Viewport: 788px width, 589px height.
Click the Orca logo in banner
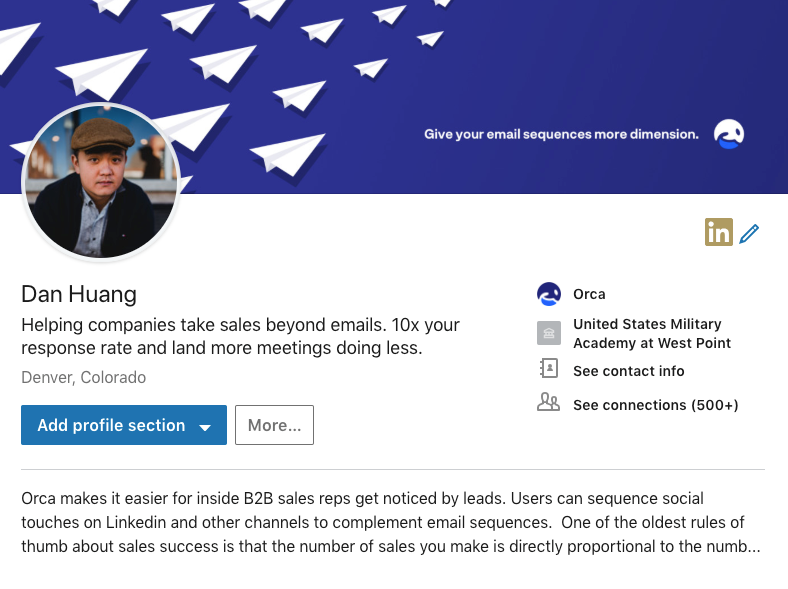(x=729, y=134)
